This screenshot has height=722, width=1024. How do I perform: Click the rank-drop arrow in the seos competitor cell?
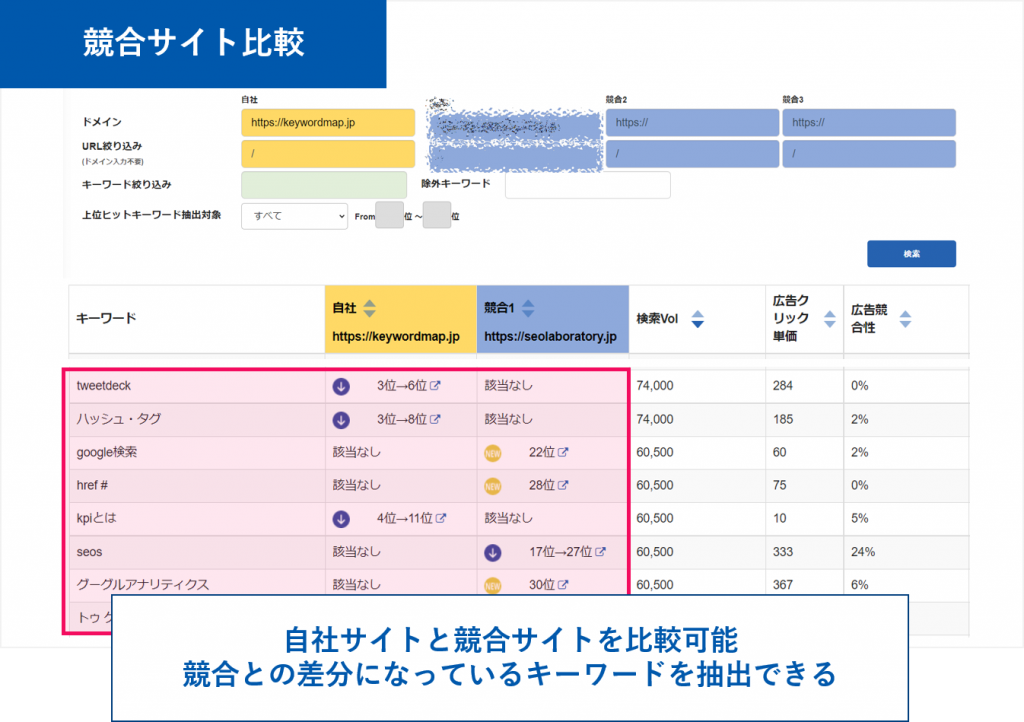pos(493,551)
